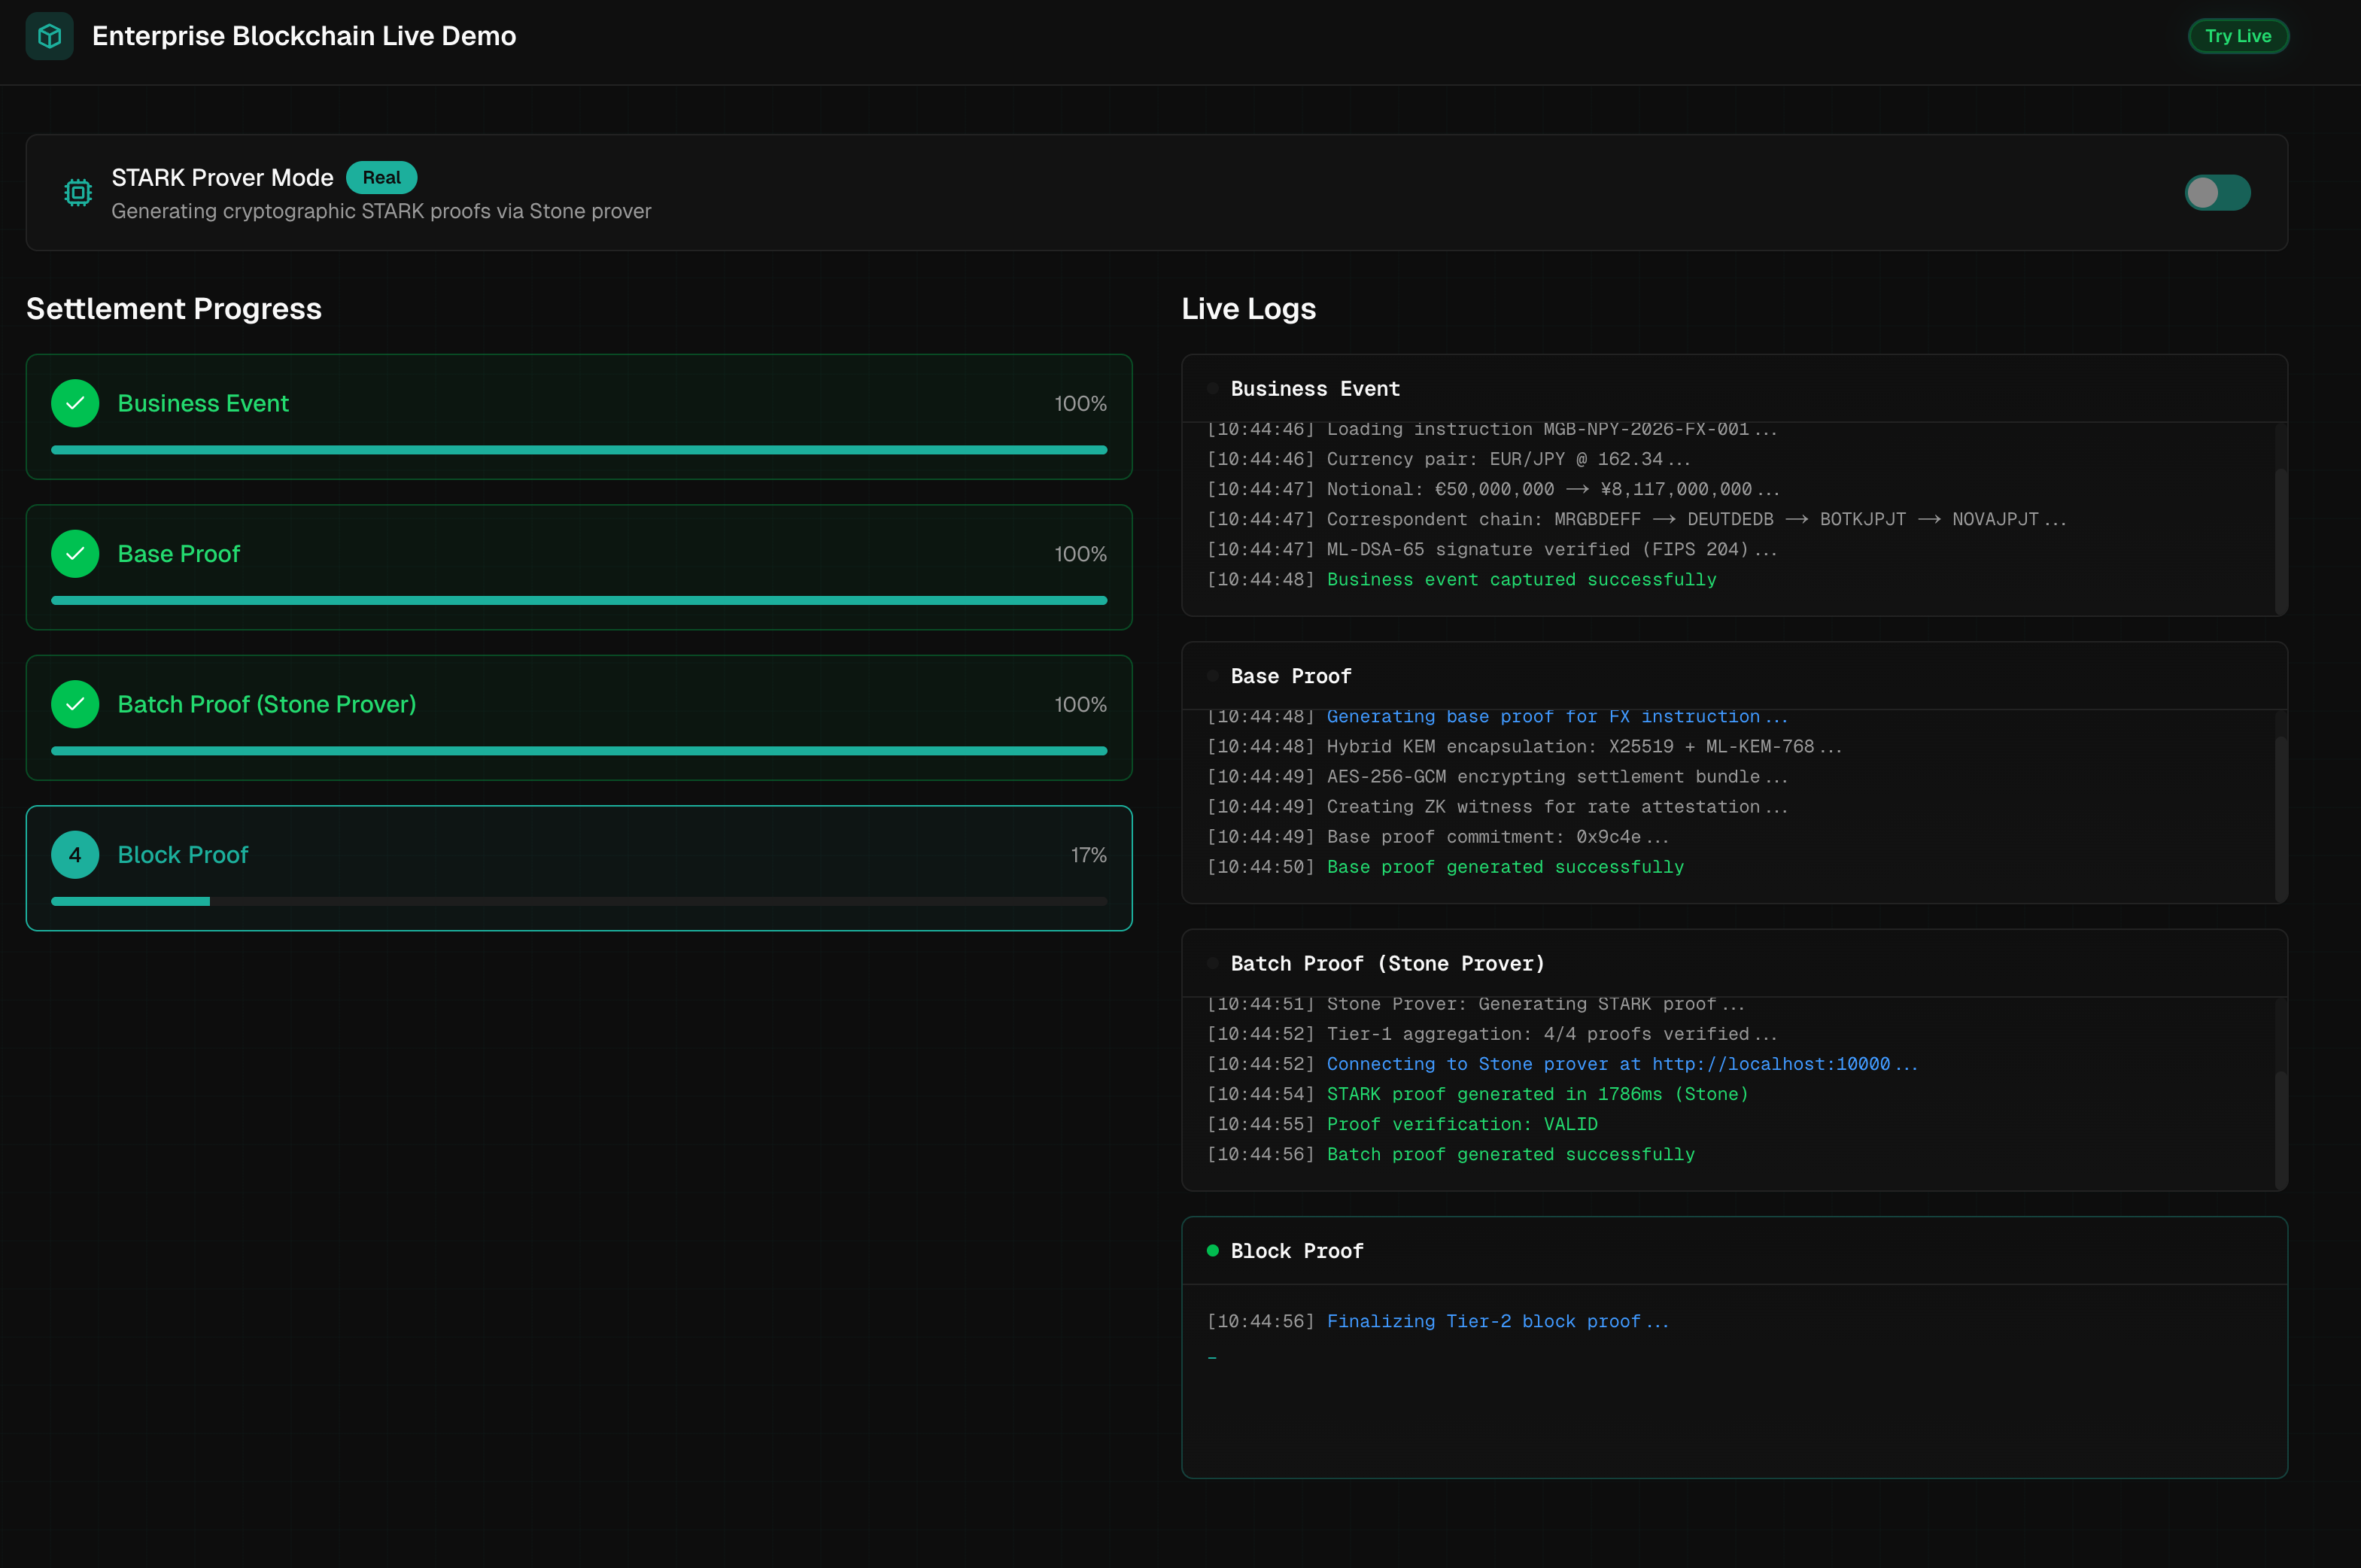Click the Business Event checkmark icon
The image size is (2361, 1568).
tap(75, 403)
